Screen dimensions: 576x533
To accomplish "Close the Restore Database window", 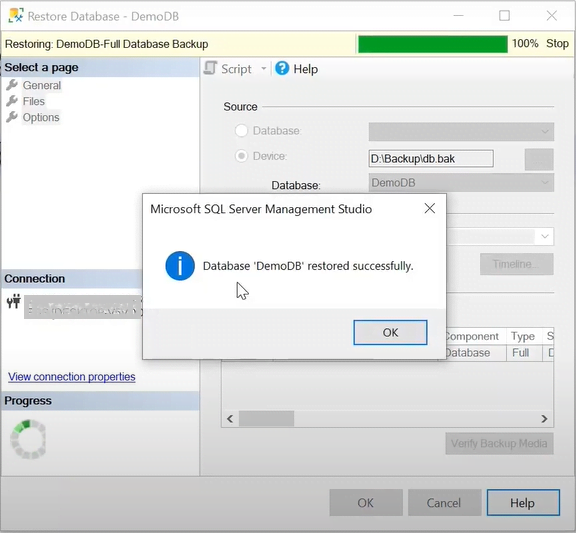I will click(552, 16).
